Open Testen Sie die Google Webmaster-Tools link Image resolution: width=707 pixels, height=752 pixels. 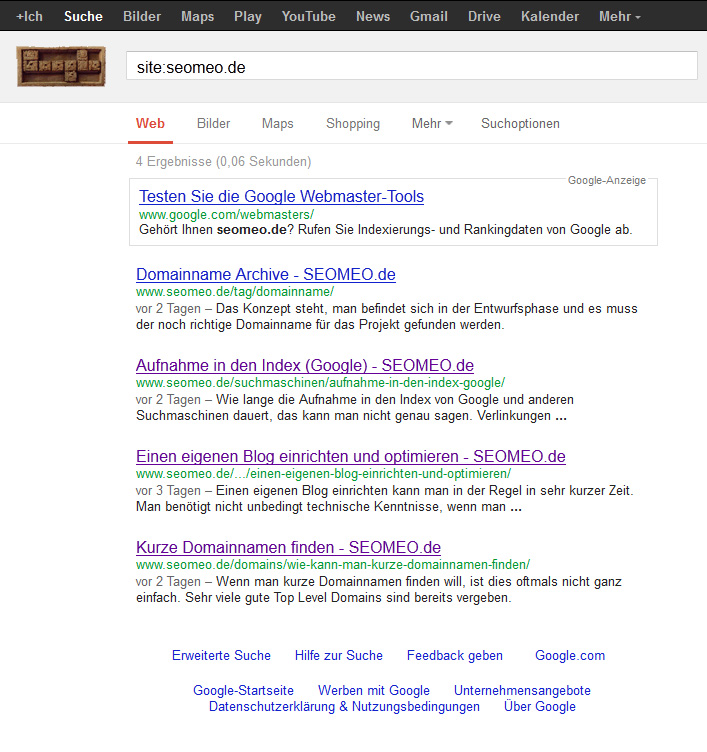282,197
